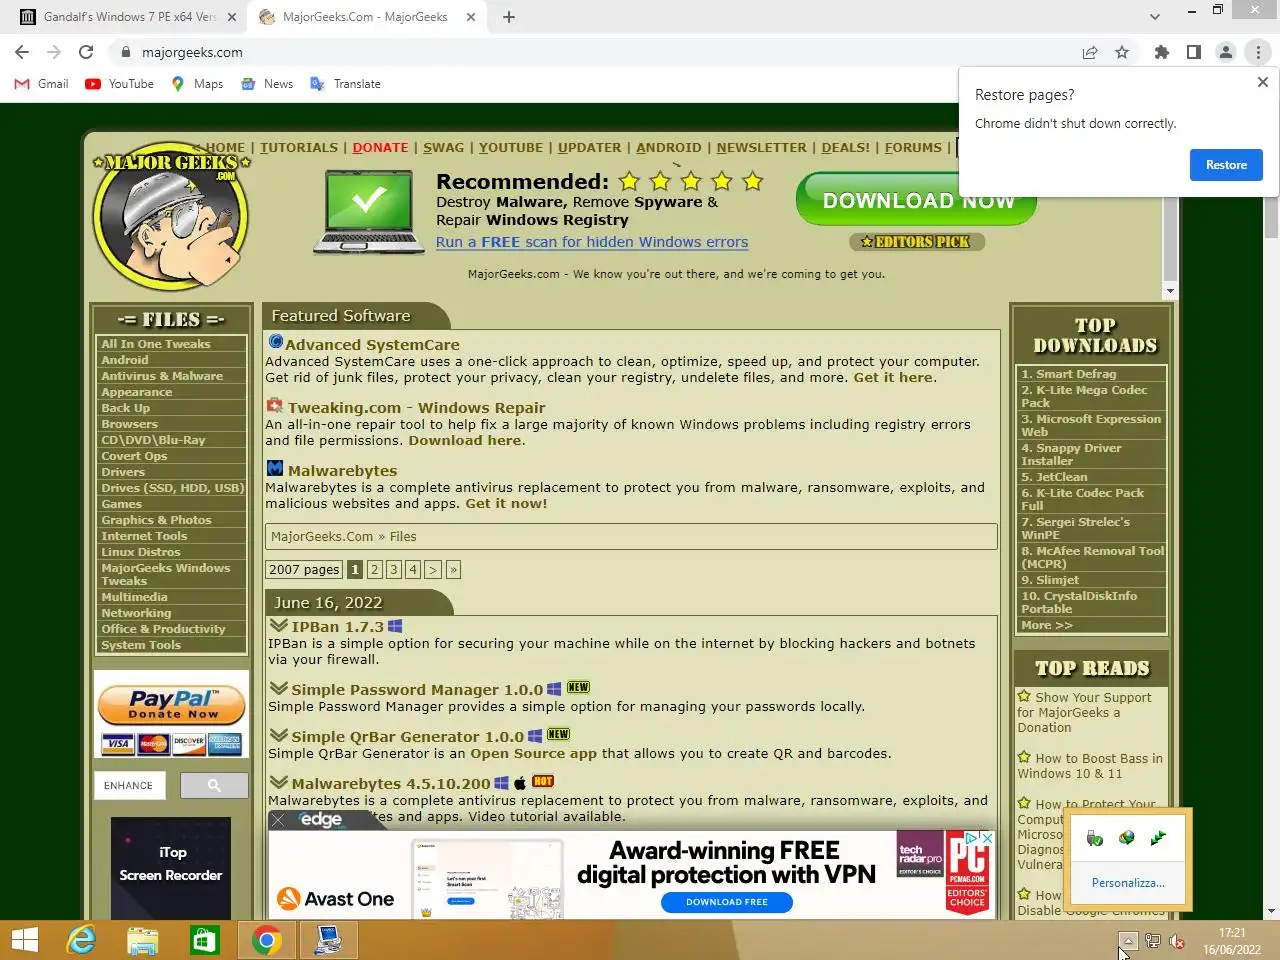Click the Chrome back arrow

22,52
